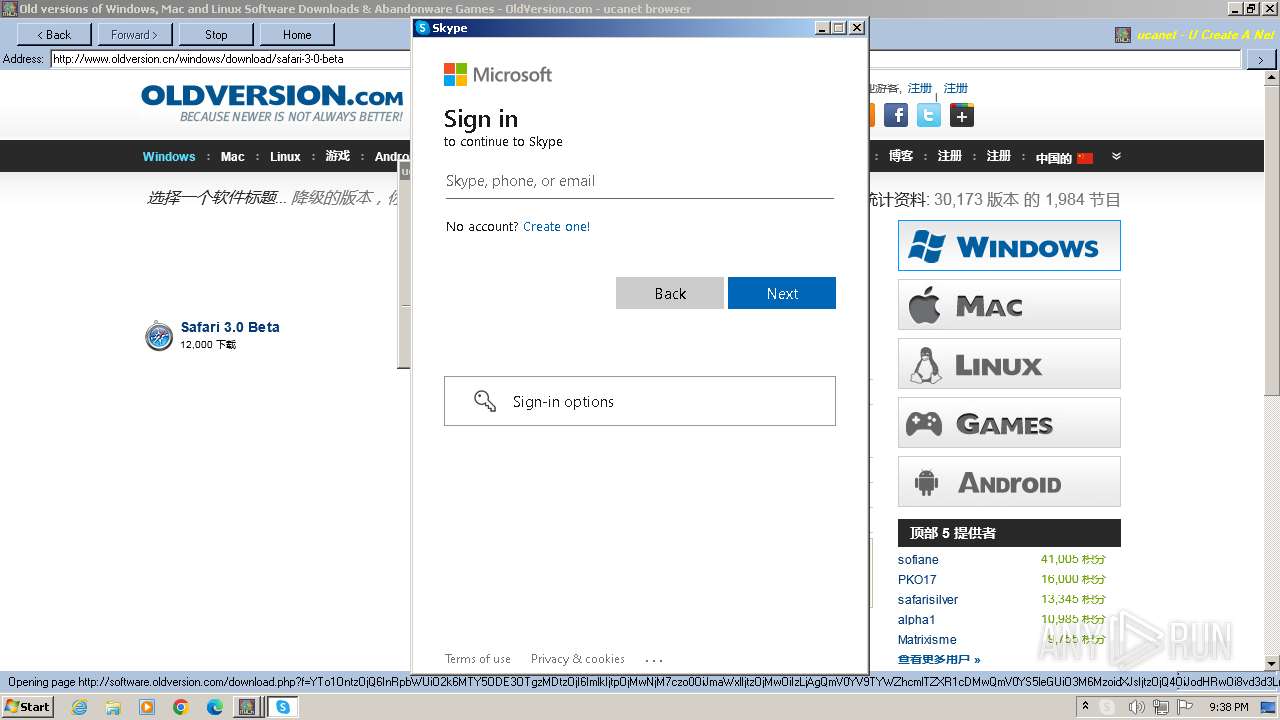Click the China flag icon in navigation bar
This screenshot has height=720, width=1280.
1085,158
